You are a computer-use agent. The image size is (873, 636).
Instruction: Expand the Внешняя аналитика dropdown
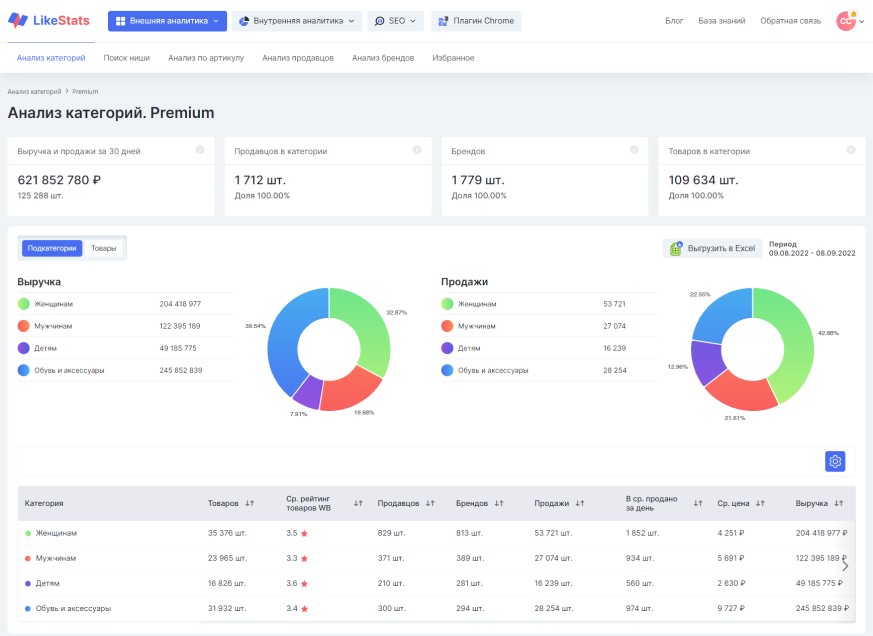(x=167, y=21)
